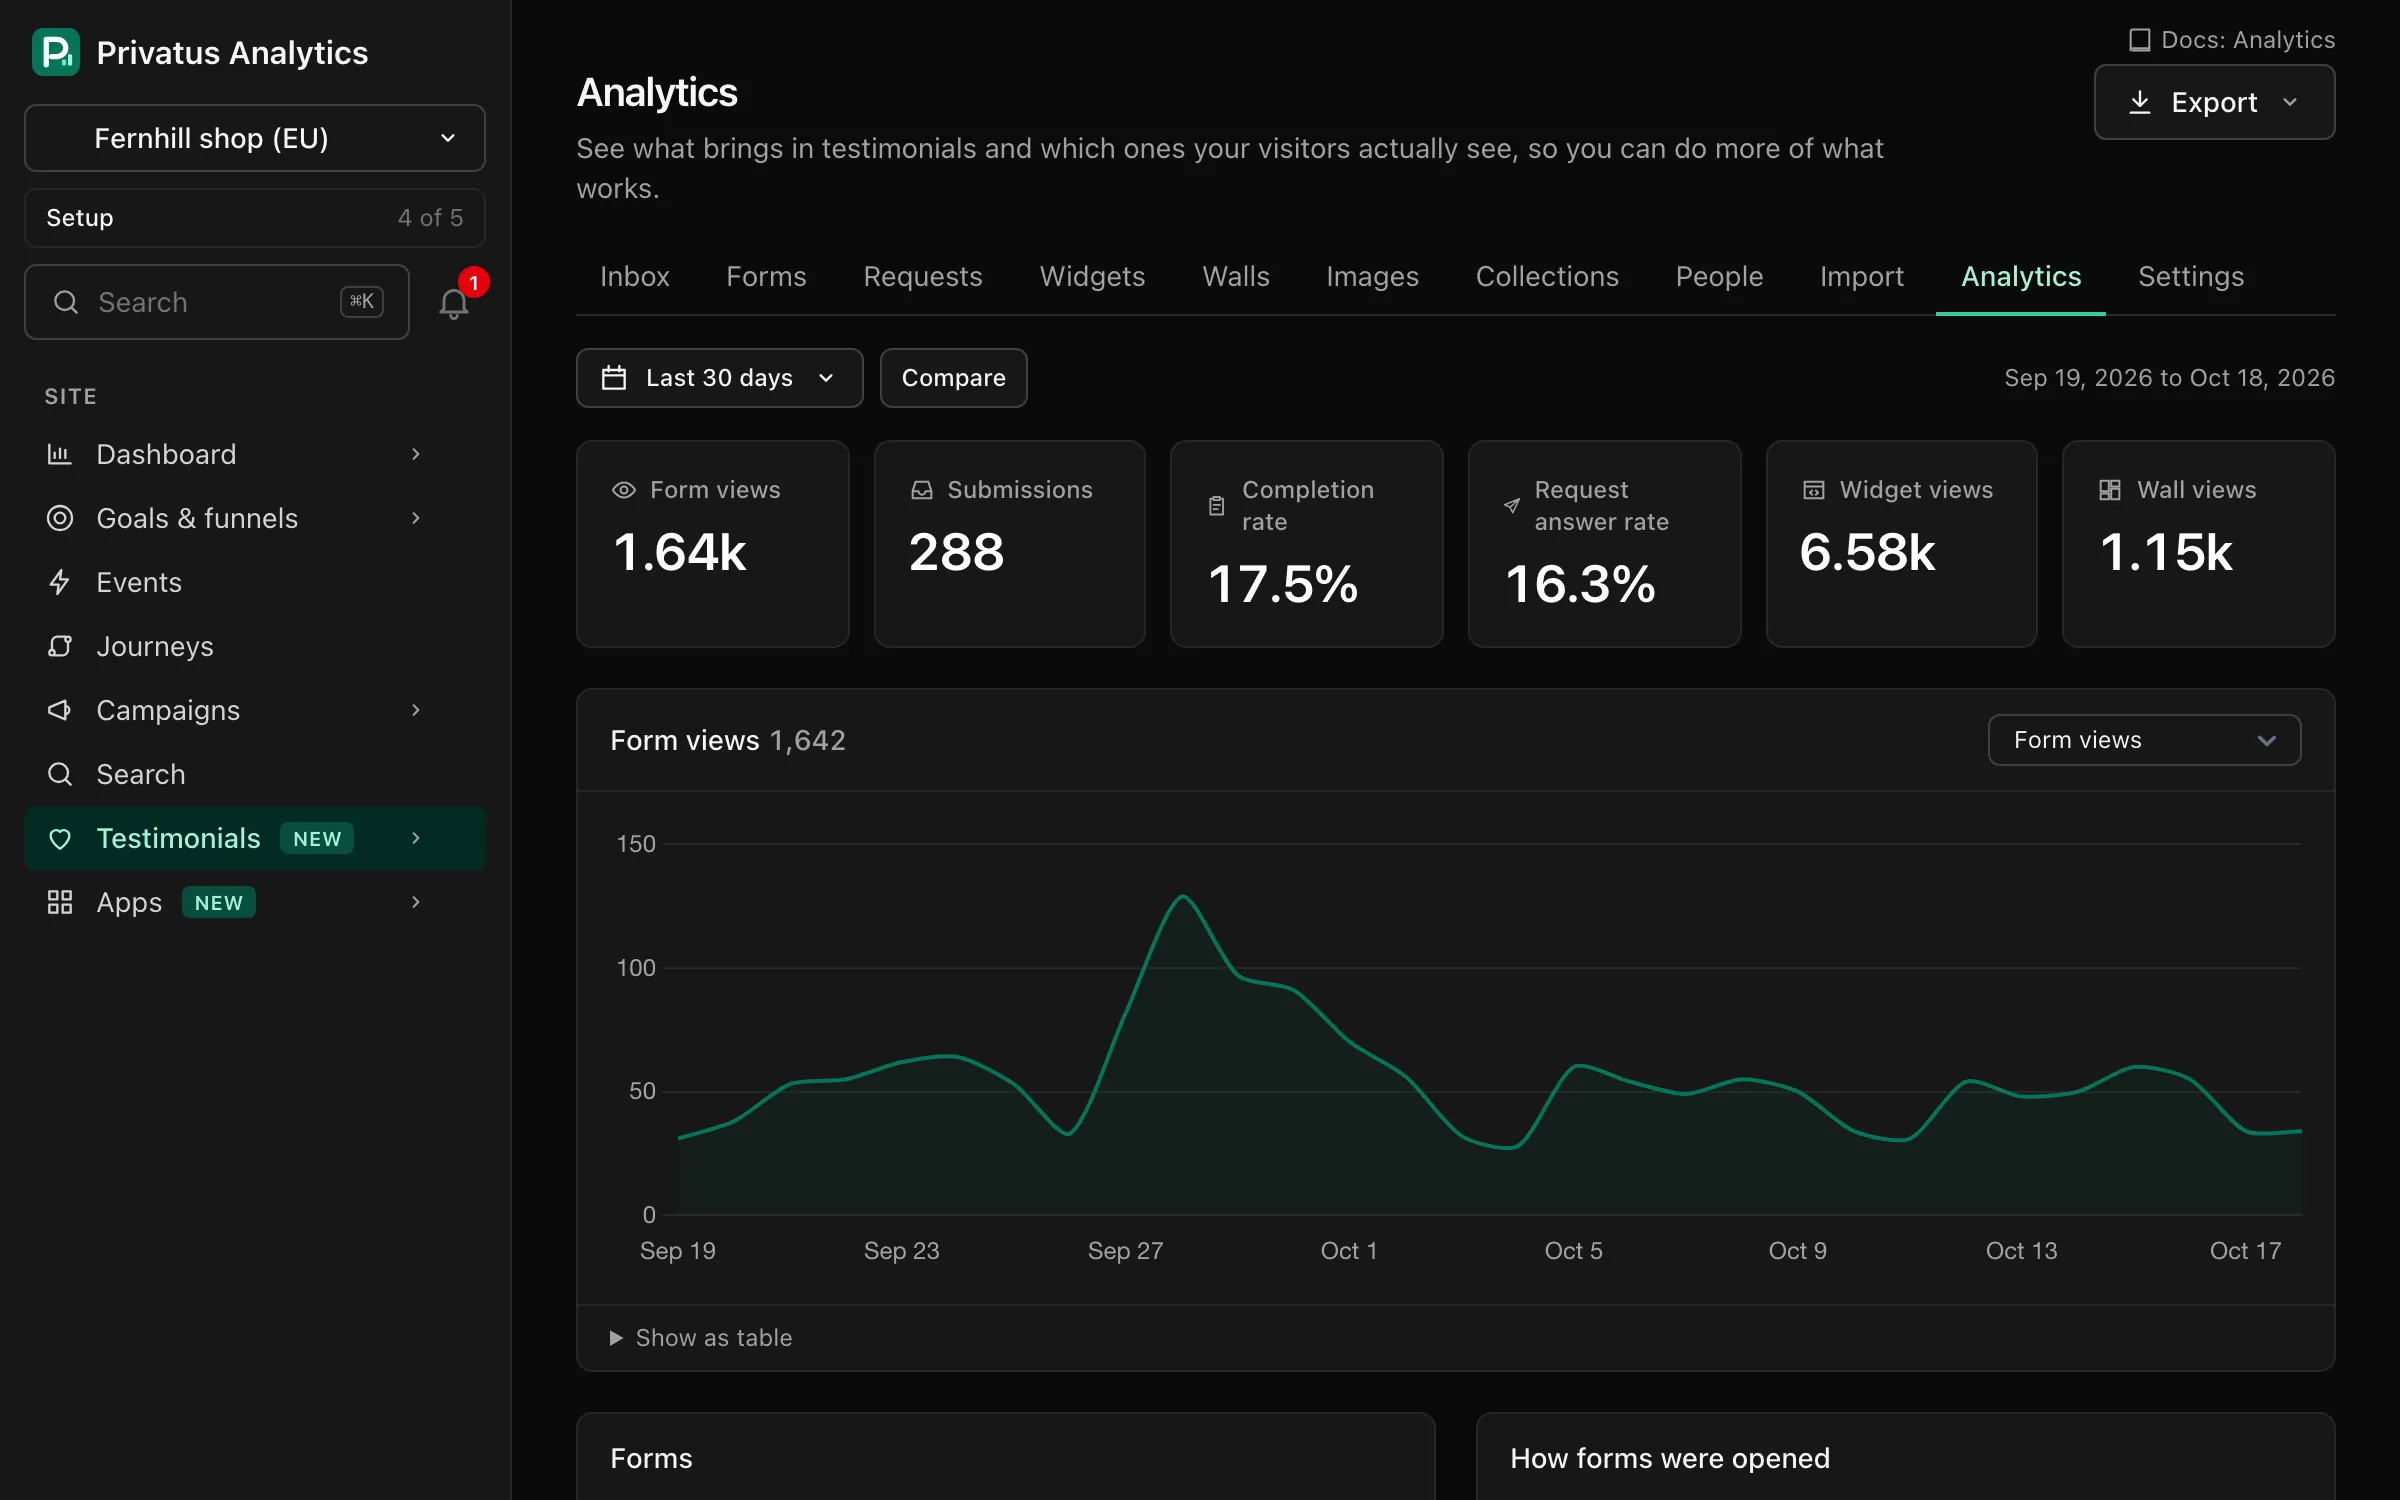Open the Setup 4 of 5 checklist
Viewport: 2400px width, 1500px height.
coord(255,218)
